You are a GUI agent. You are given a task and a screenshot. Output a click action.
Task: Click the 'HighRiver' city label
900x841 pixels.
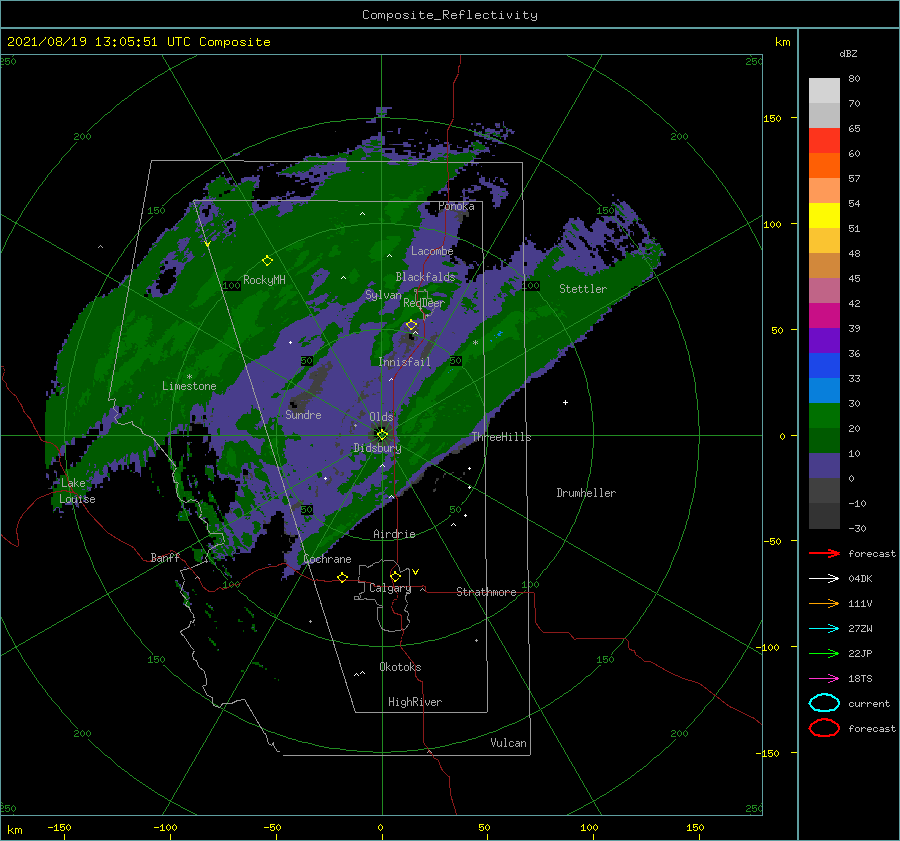(x=415, y=702)
